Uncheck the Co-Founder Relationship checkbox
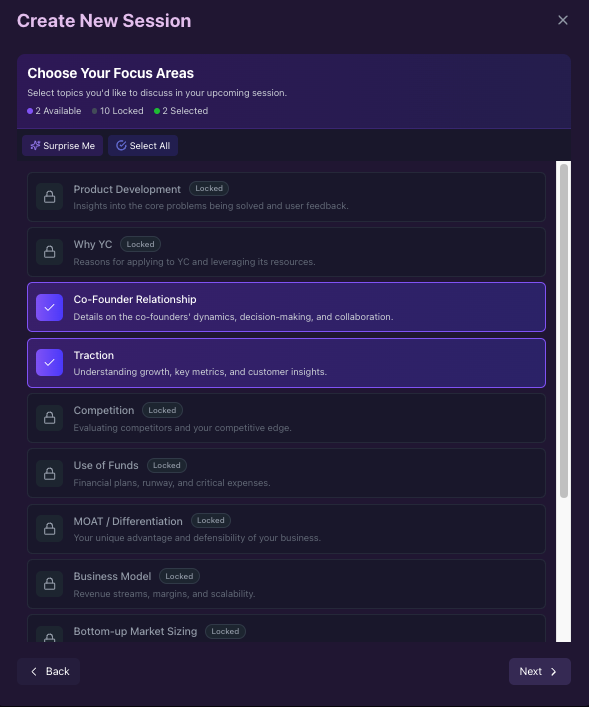The image size is (589, 707). 50,307
